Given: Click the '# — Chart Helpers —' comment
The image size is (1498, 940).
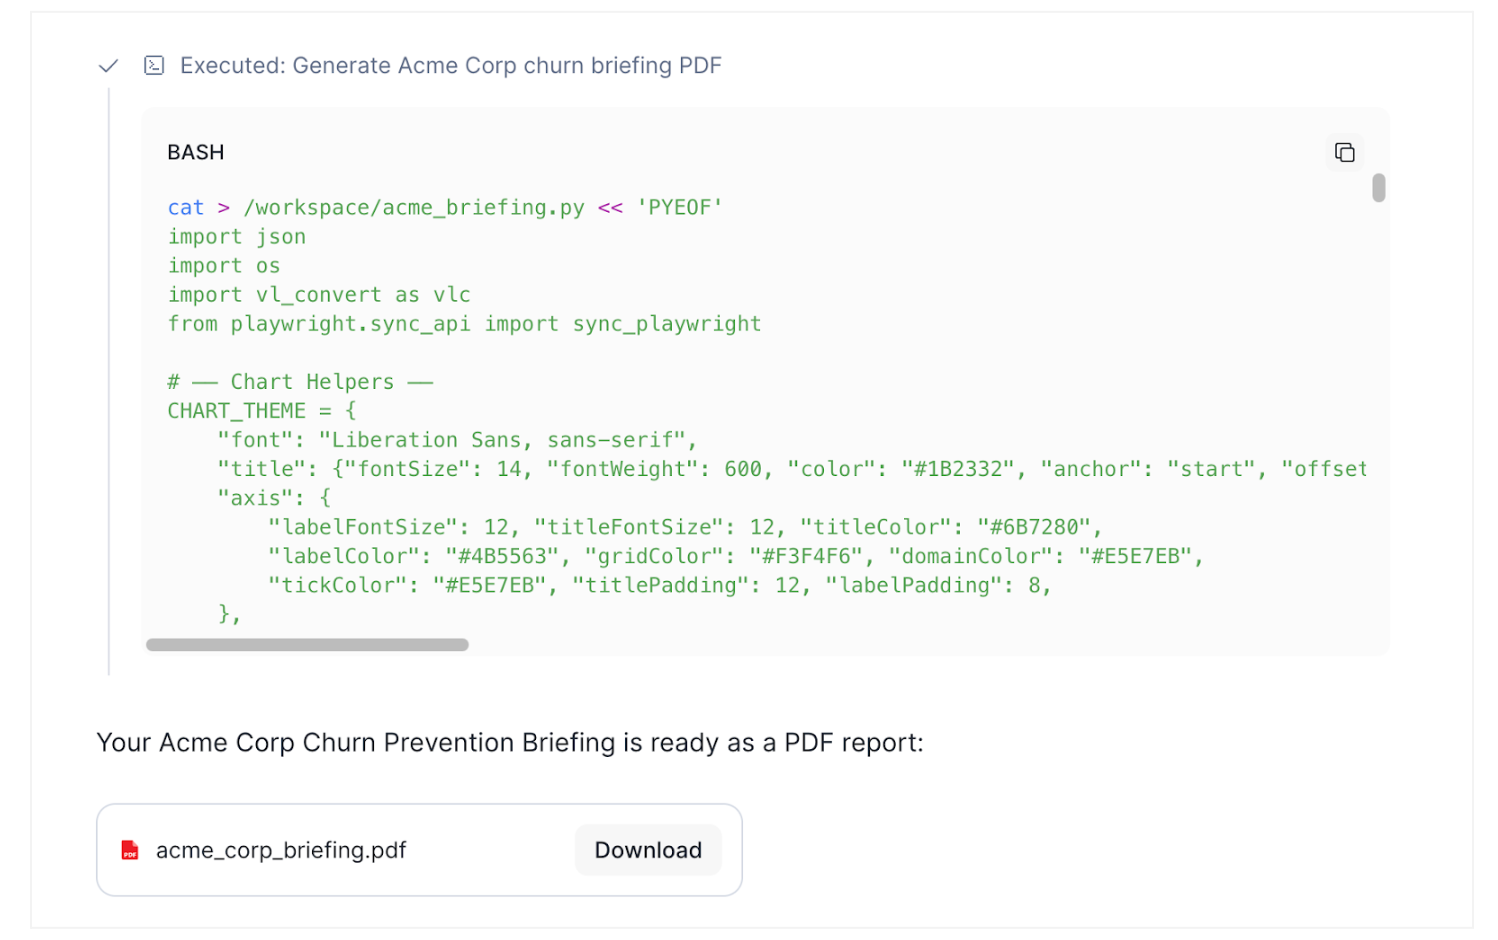Looking at the screenshot, I should (x=300, y=382).
